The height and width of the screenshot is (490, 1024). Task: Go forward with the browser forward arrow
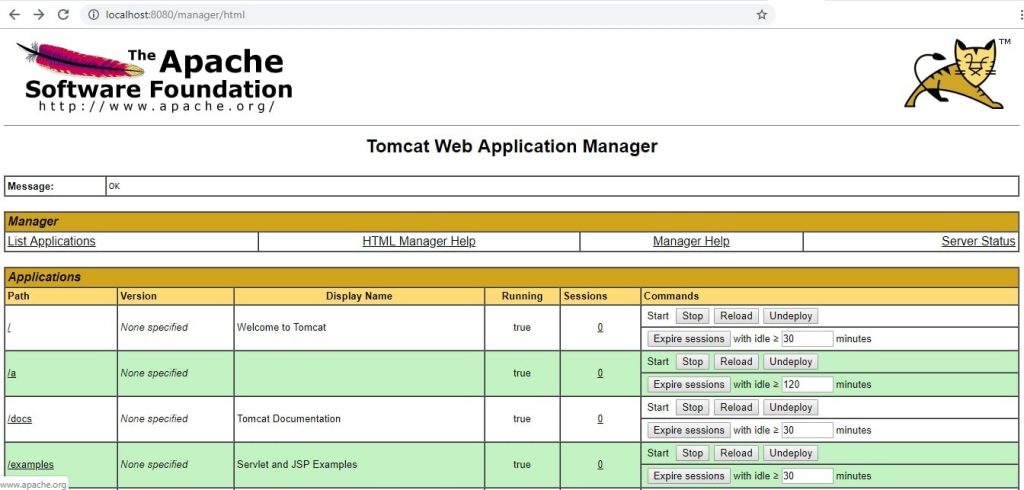point(39,14)
